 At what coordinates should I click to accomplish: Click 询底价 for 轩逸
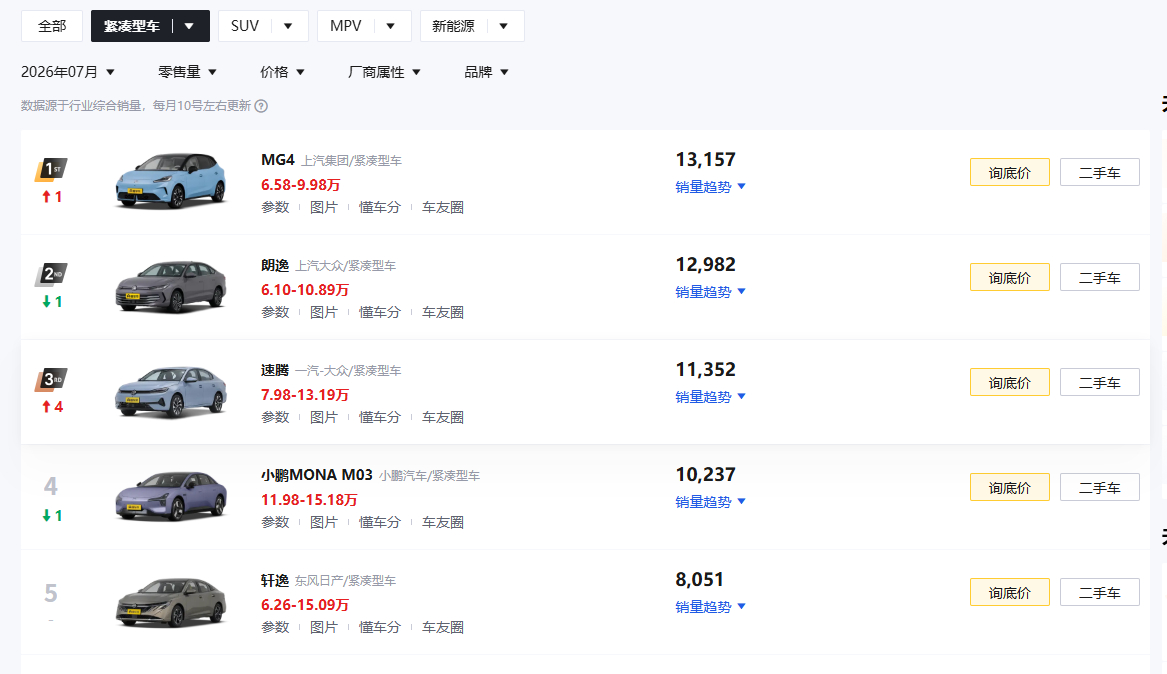tap(1009, 592)
